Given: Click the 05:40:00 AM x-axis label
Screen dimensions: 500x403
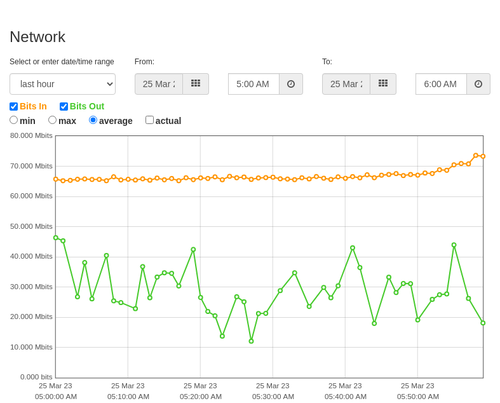Looking at the screenshot, I should (345, 397).
